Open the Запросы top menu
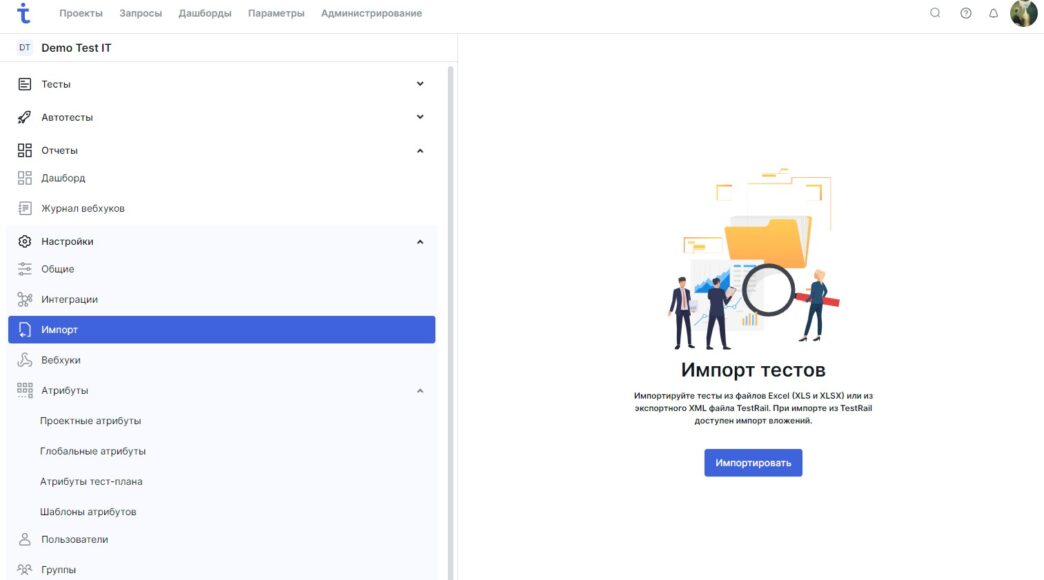1044x580 pixels. pyautogui.click(x=140, y=13)
